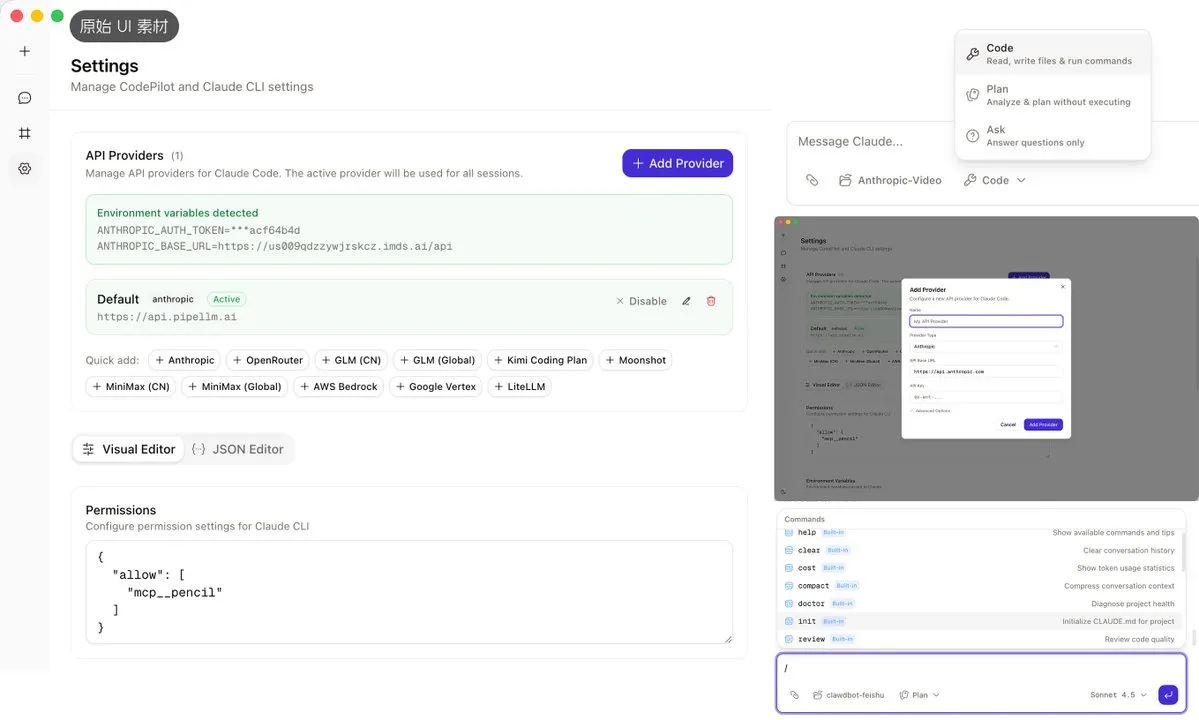This screenshot has width=1199, height=720.
Task: Click the grid hash icon in sidebar
Action: click(x=25, y=133)
